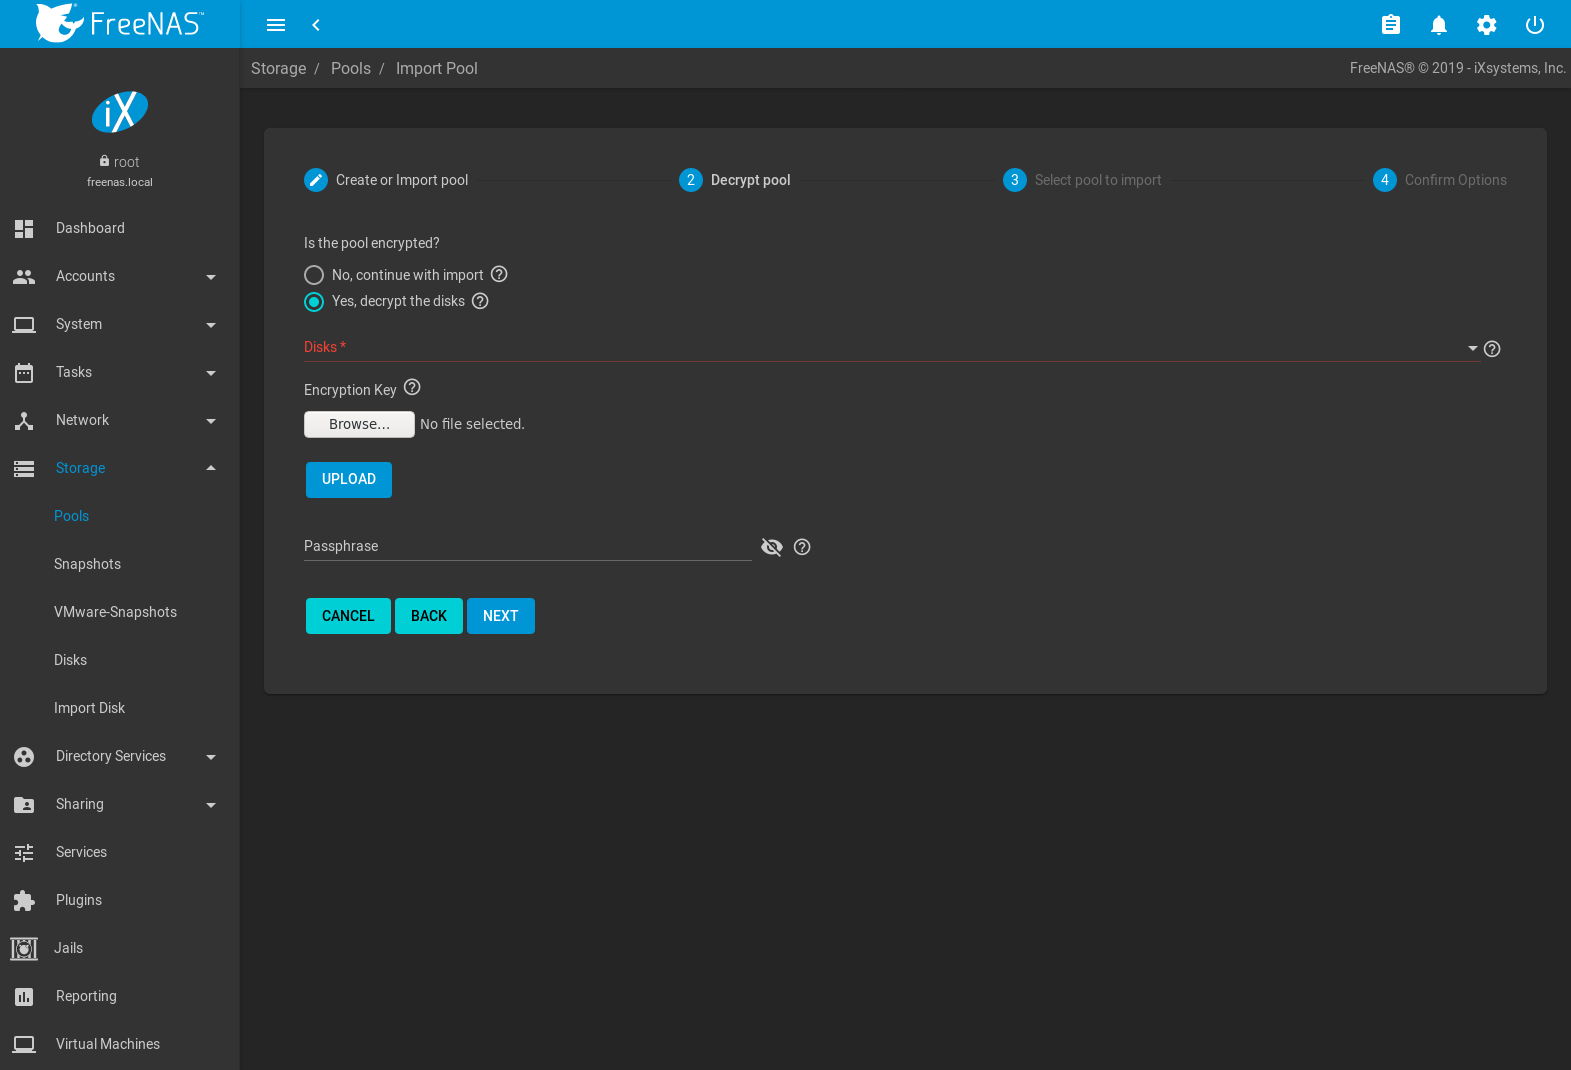Go to Dashboard in the sidebar

pyautogui.click(x=90, y=228)
